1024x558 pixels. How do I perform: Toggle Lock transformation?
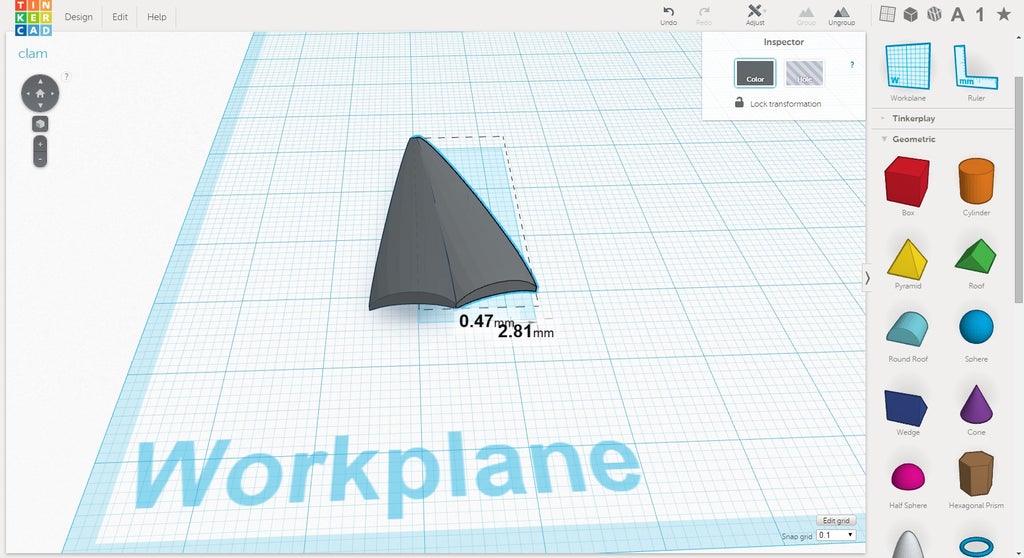[778, 103]
